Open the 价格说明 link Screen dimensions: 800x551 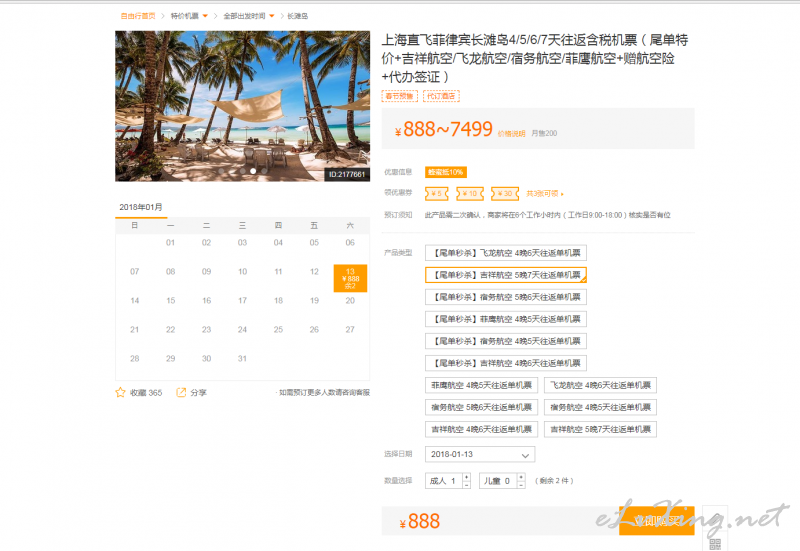tap(511, 134)
